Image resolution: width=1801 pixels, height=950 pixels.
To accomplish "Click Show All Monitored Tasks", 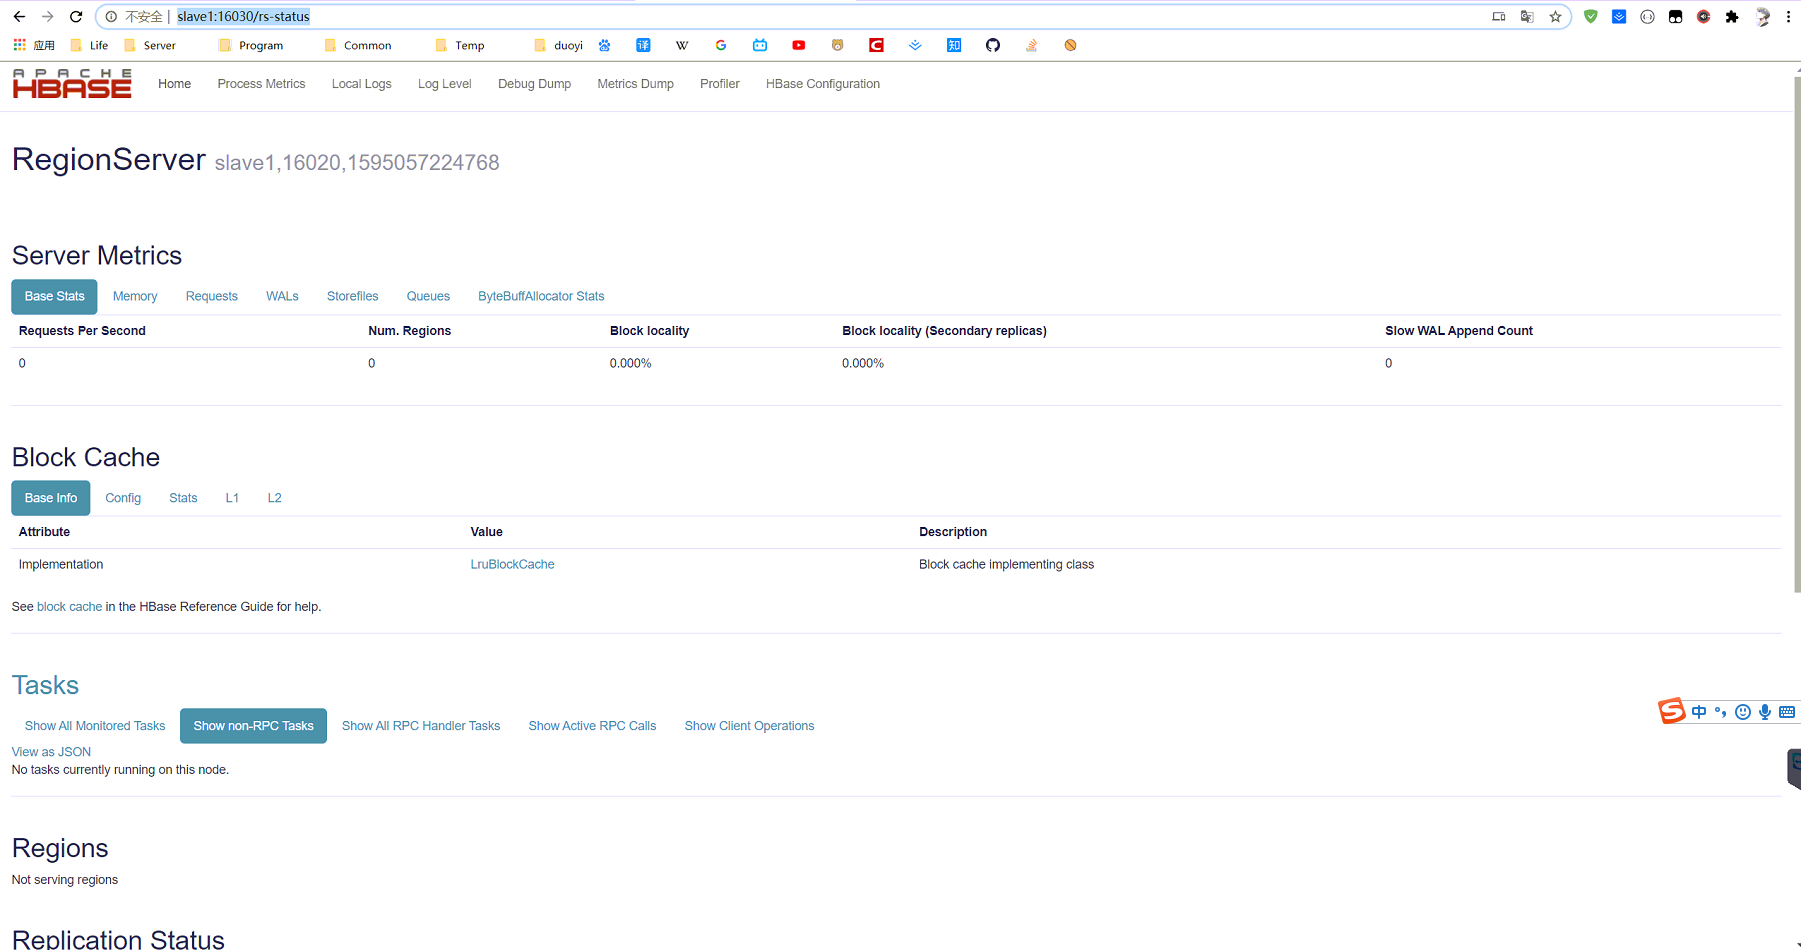I will point(95,726).
